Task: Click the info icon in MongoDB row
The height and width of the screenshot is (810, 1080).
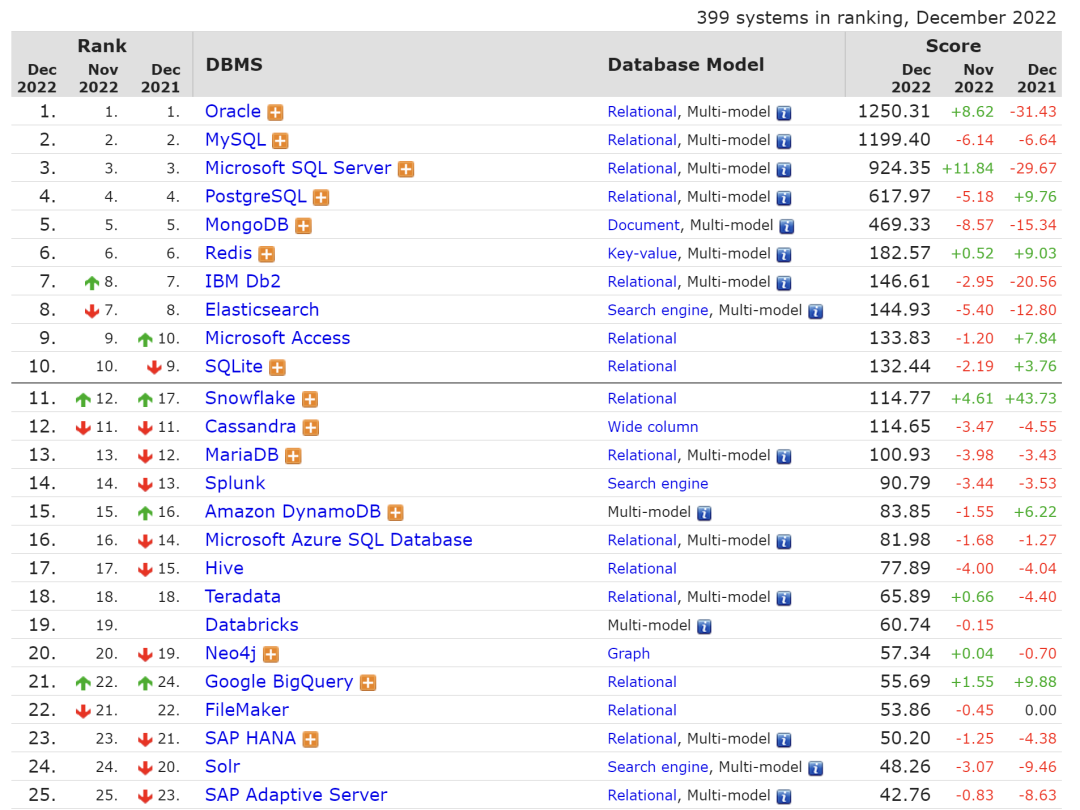Action: (787, 226)
